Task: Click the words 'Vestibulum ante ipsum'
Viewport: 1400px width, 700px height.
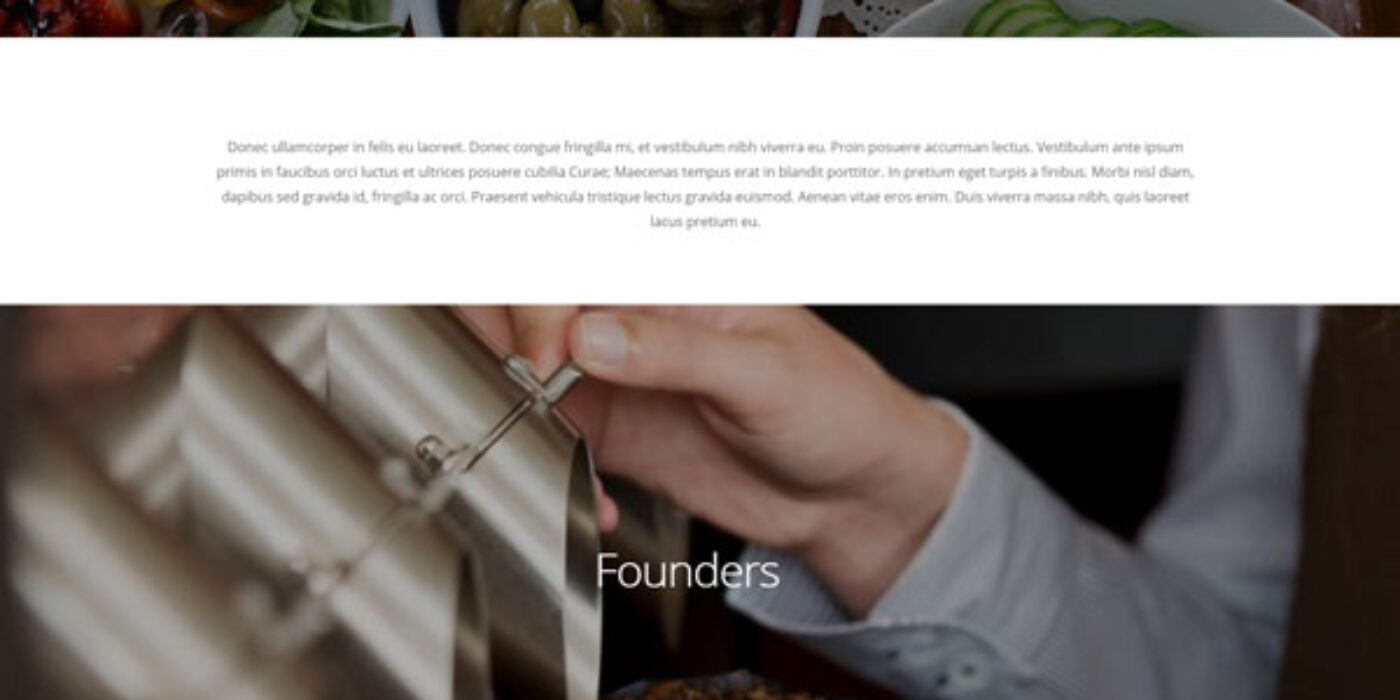Action: (1110, 147)
